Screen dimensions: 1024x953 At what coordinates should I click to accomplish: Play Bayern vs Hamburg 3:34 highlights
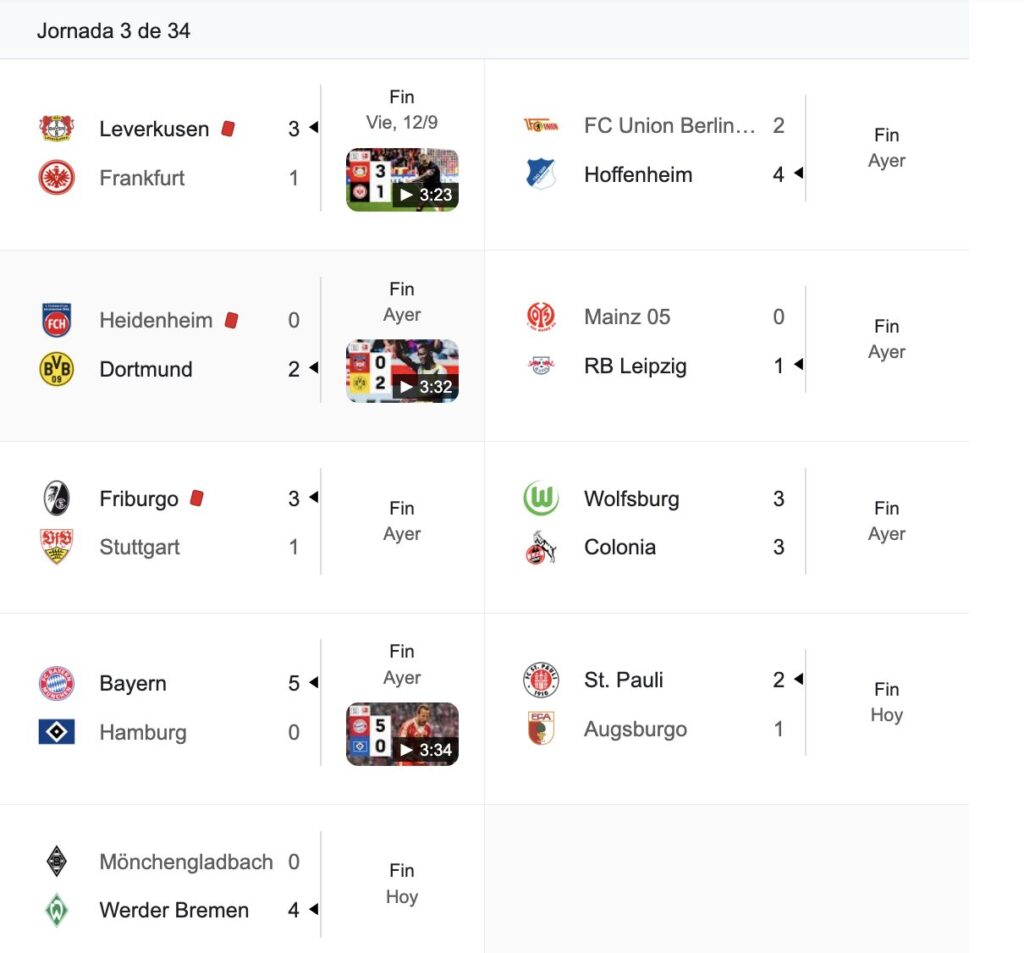402,734
